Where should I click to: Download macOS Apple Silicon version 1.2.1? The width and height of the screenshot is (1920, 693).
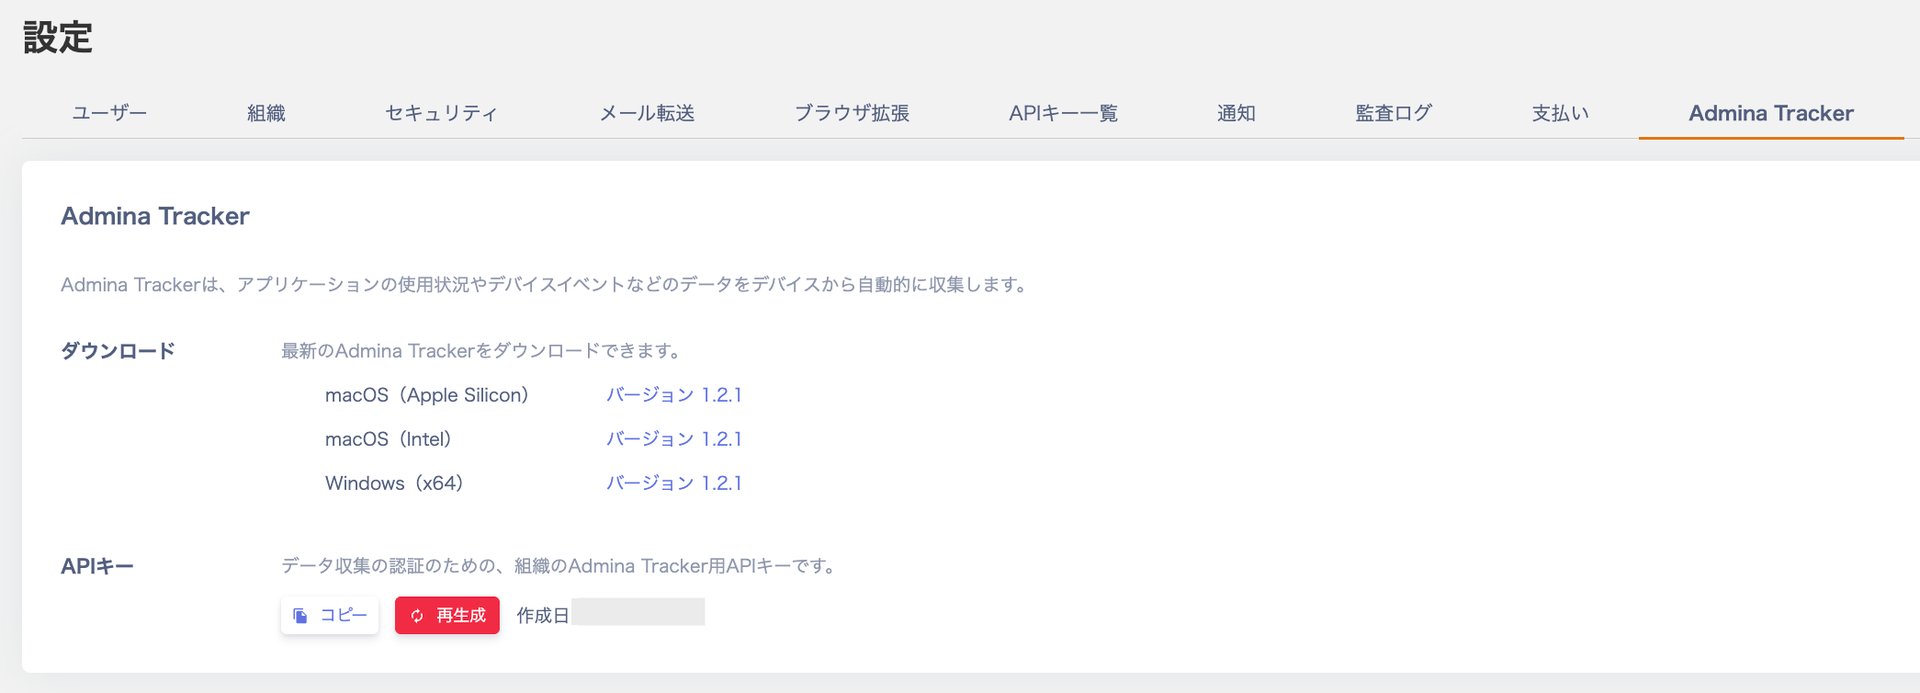click(674, 395)
